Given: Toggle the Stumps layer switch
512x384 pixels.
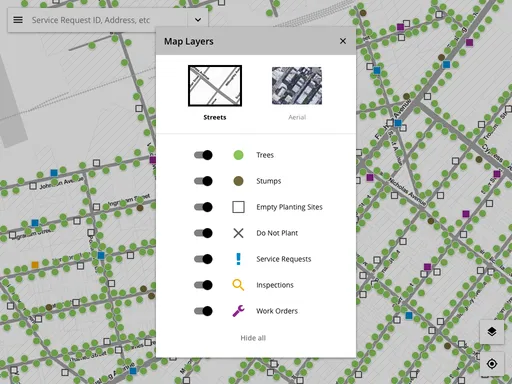Looking at the screenshot, I should coord(203,181).
